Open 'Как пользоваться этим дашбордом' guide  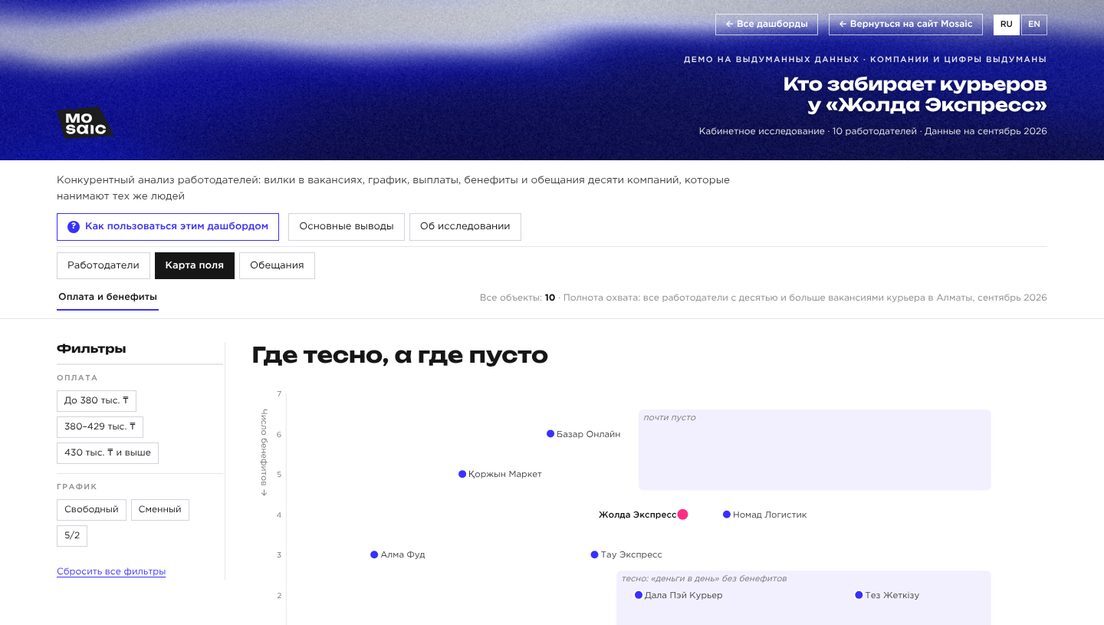(x=168, y=227)
